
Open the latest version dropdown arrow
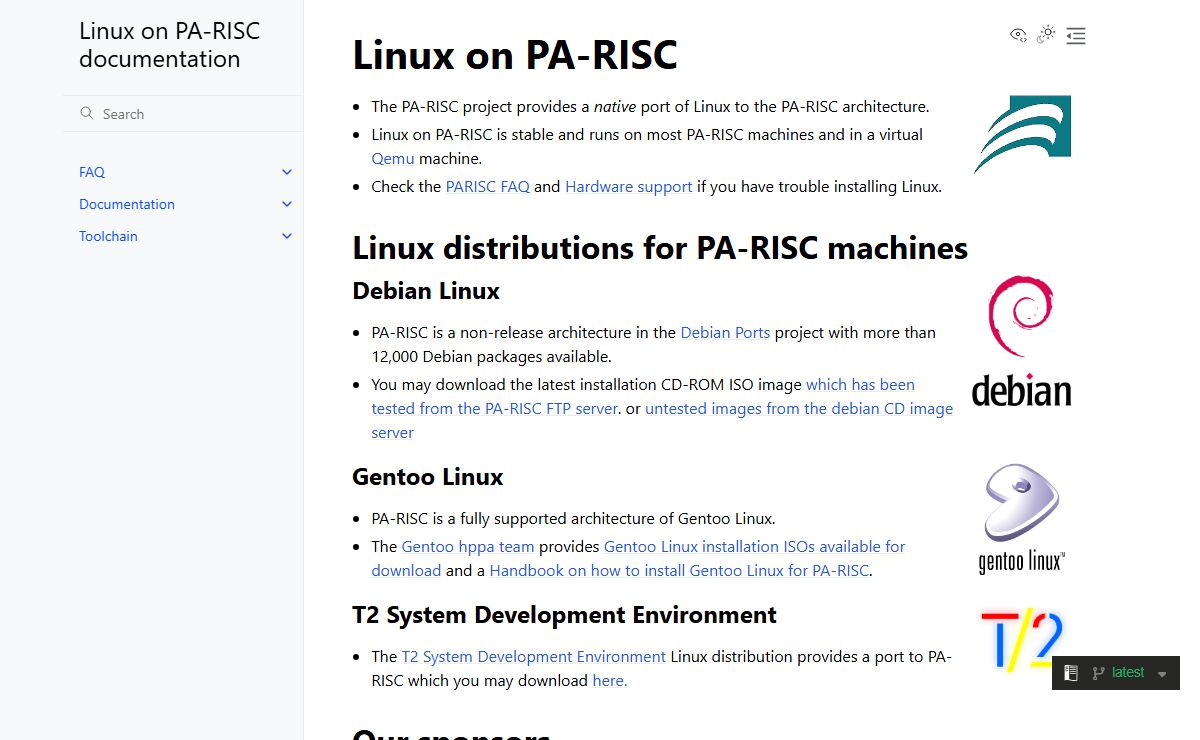(x=1162, y=674)
